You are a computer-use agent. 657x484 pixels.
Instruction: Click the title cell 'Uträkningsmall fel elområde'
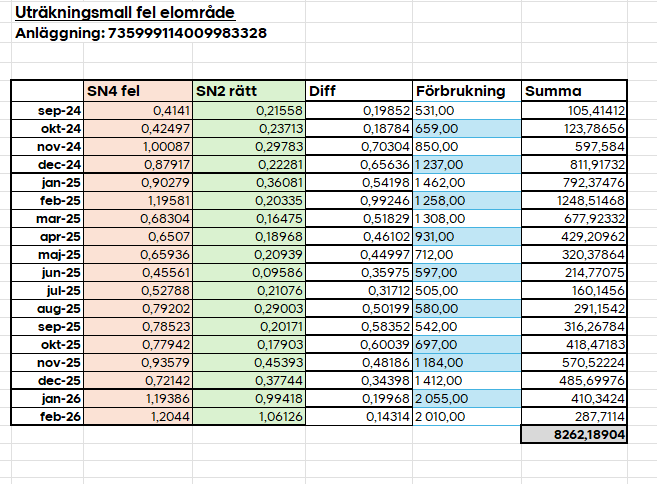(x=125, y=13)
